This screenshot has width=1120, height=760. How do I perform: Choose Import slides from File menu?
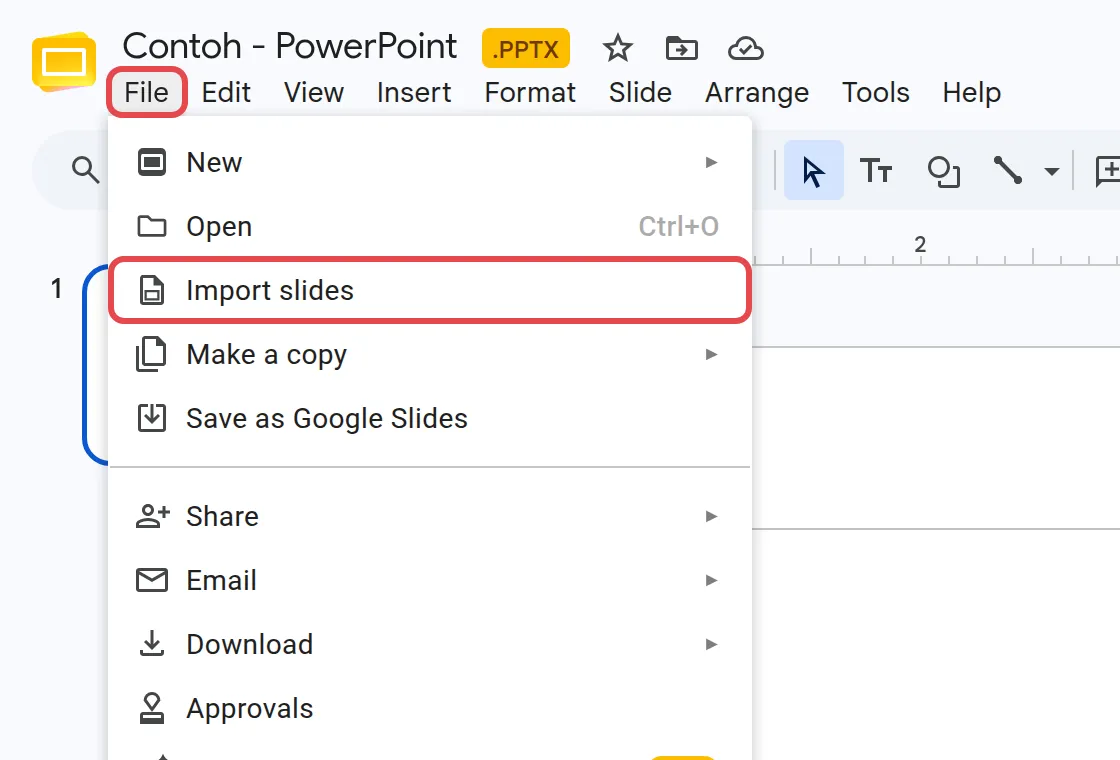coord(430,290)
